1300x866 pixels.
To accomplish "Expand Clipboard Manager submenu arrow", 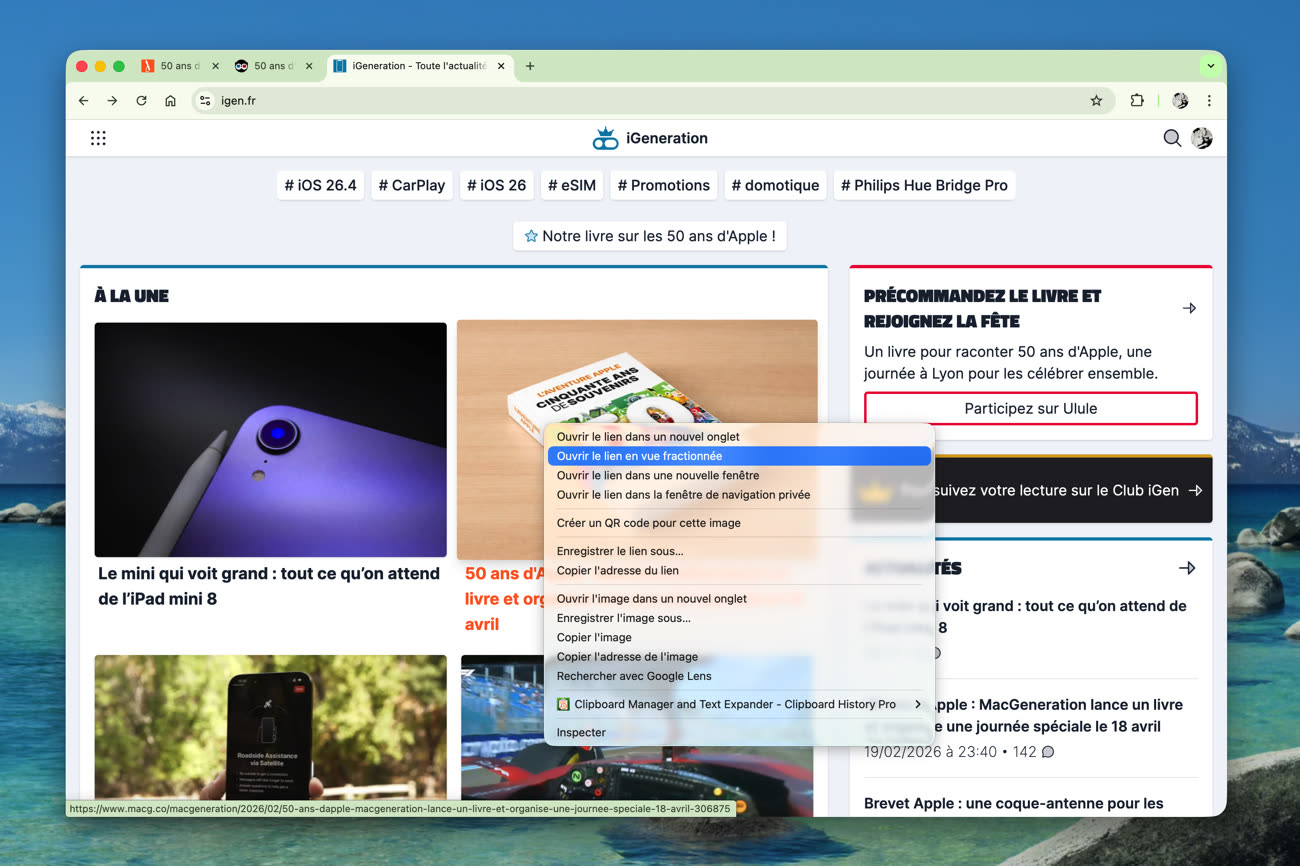I will click(x=917, y=704).
